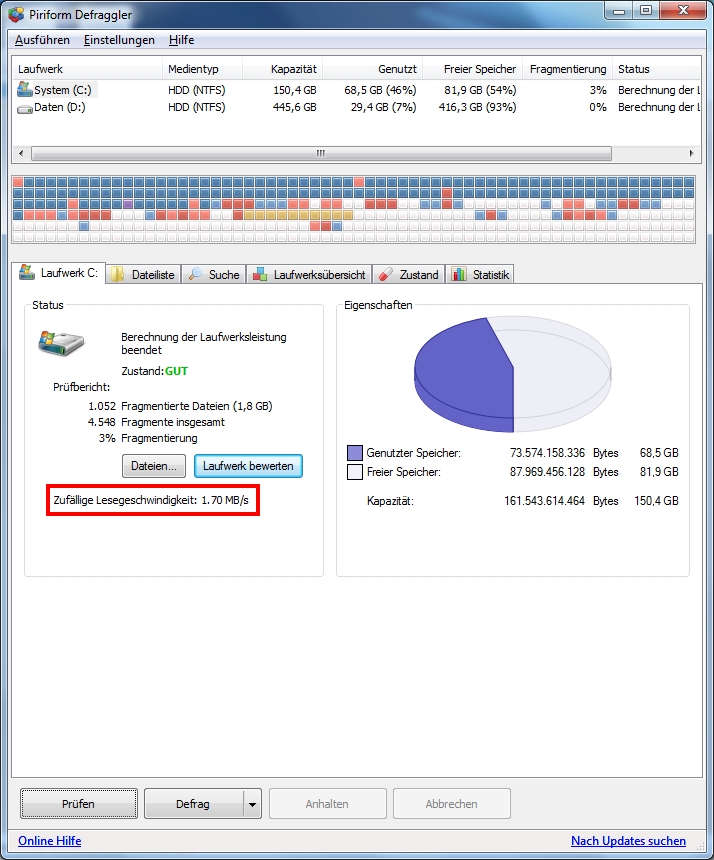Expand the Defrag dropdown arrow
714x860 pixels.
[x=252, y=804]
